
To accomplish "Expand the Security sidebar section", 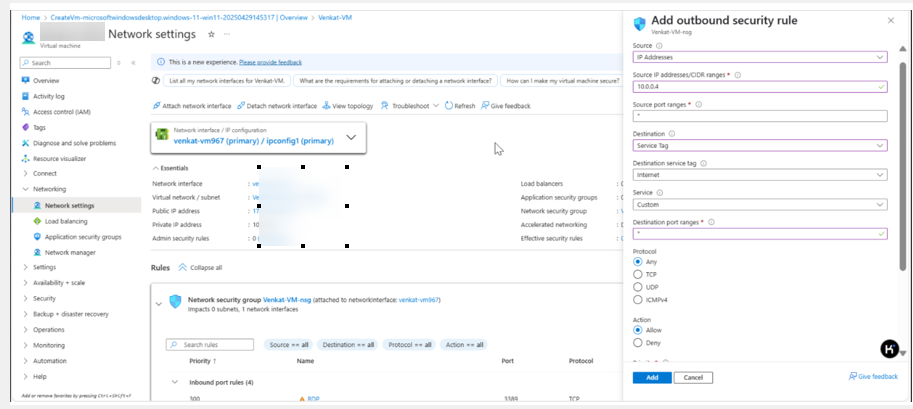I will tap(25, 298).
